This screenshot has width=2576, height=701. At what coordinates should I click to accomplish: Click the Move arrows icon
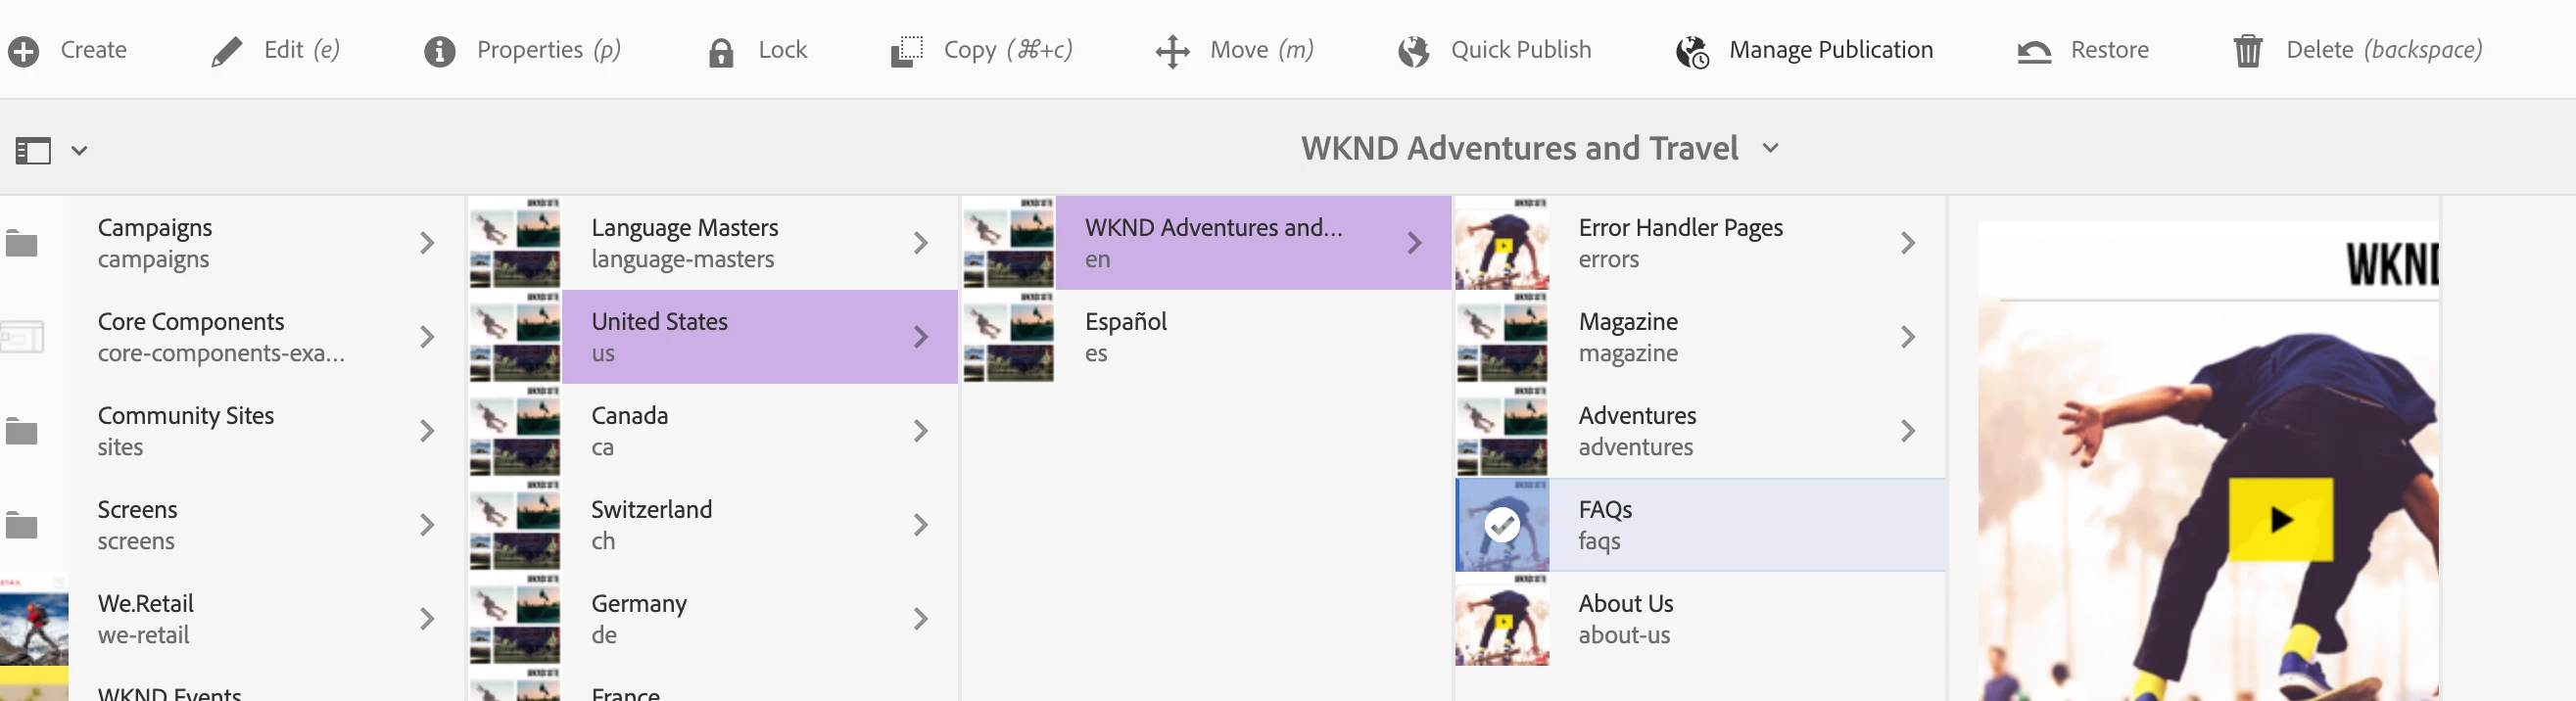[1172, 51]
